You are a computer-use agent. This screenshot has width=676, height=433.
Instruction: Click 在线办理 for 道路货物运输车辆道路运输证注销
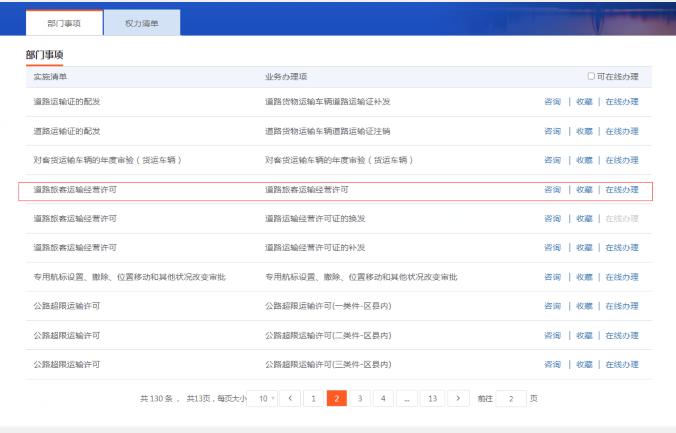[x=622, y=131]
